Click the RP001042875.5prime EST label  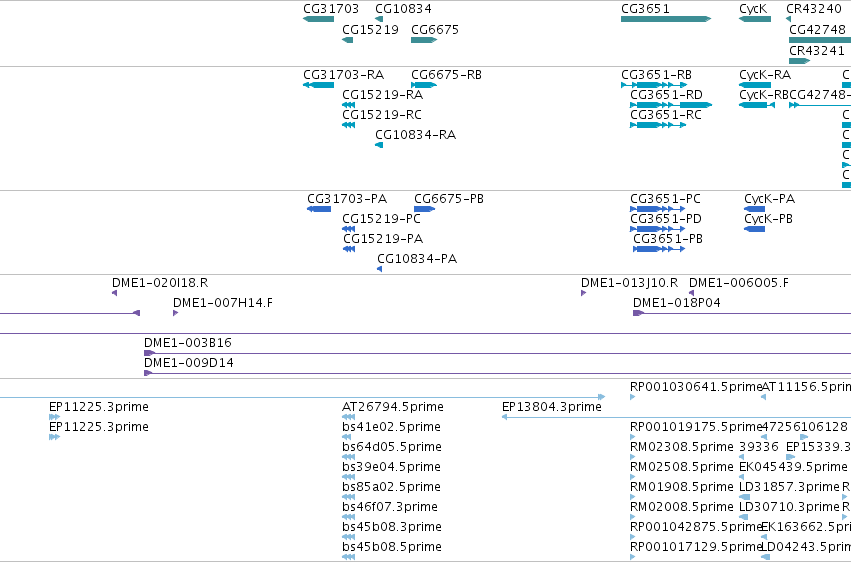coord(696,527)
